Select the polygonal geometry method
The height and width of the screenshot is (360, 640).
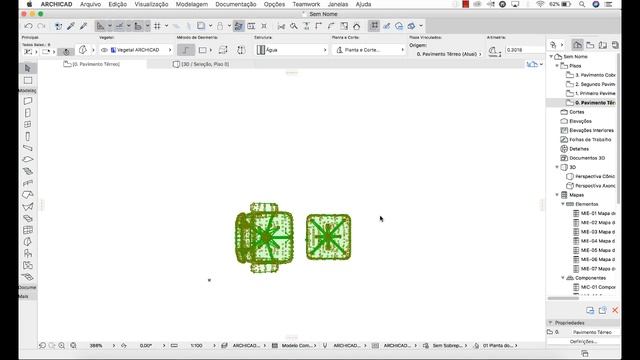pos(186,50)
